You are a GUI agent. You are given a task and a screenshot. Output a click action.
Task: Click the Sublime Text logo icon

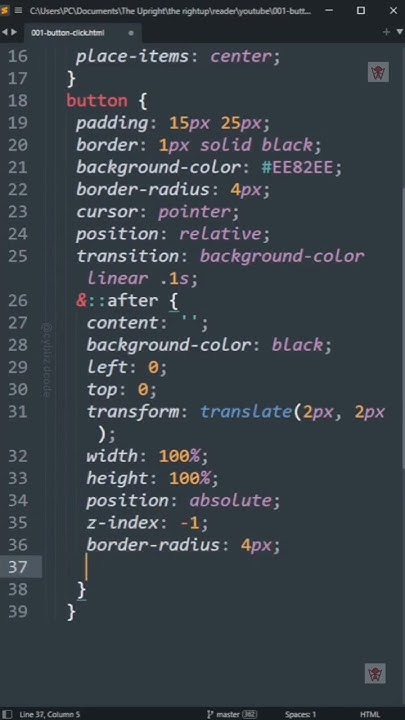5,11
